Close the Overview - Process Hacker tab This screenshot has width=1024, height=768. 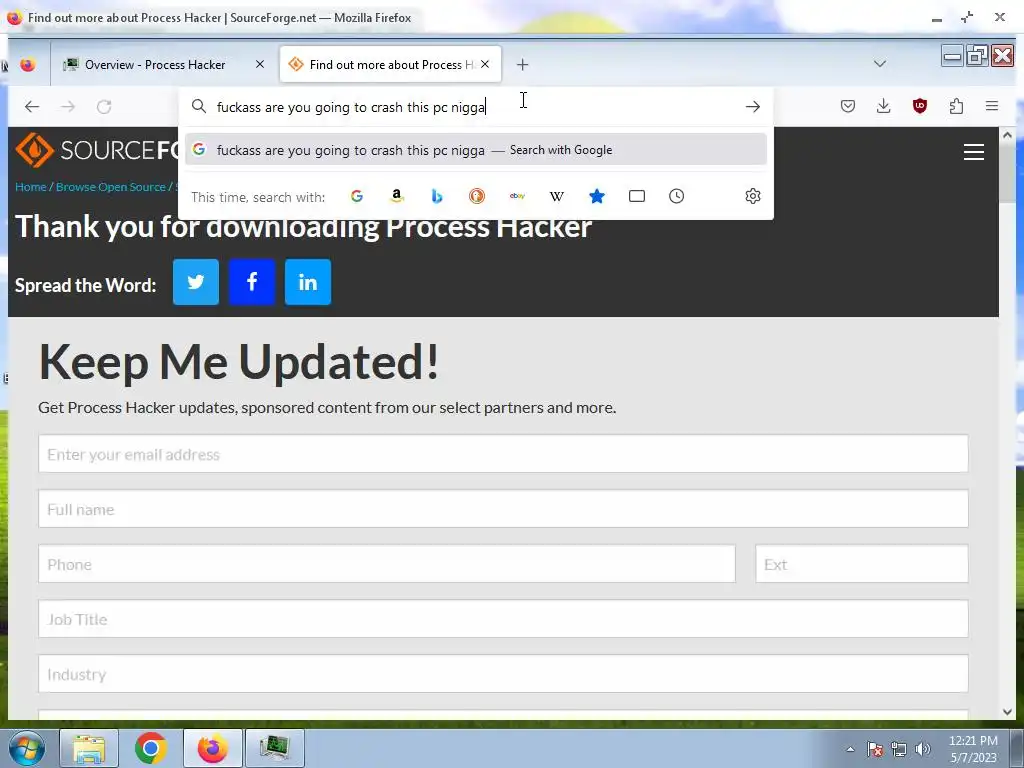pos(260,64)
